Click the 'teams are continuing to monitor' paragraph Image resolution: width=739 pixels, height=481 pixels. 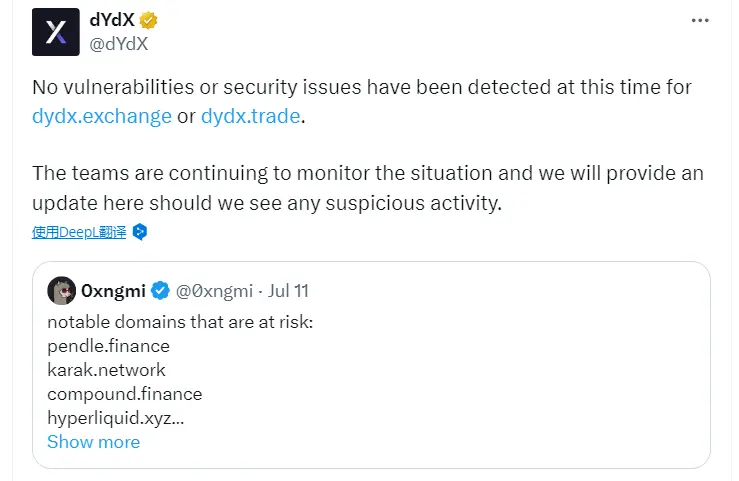[367, 173]
